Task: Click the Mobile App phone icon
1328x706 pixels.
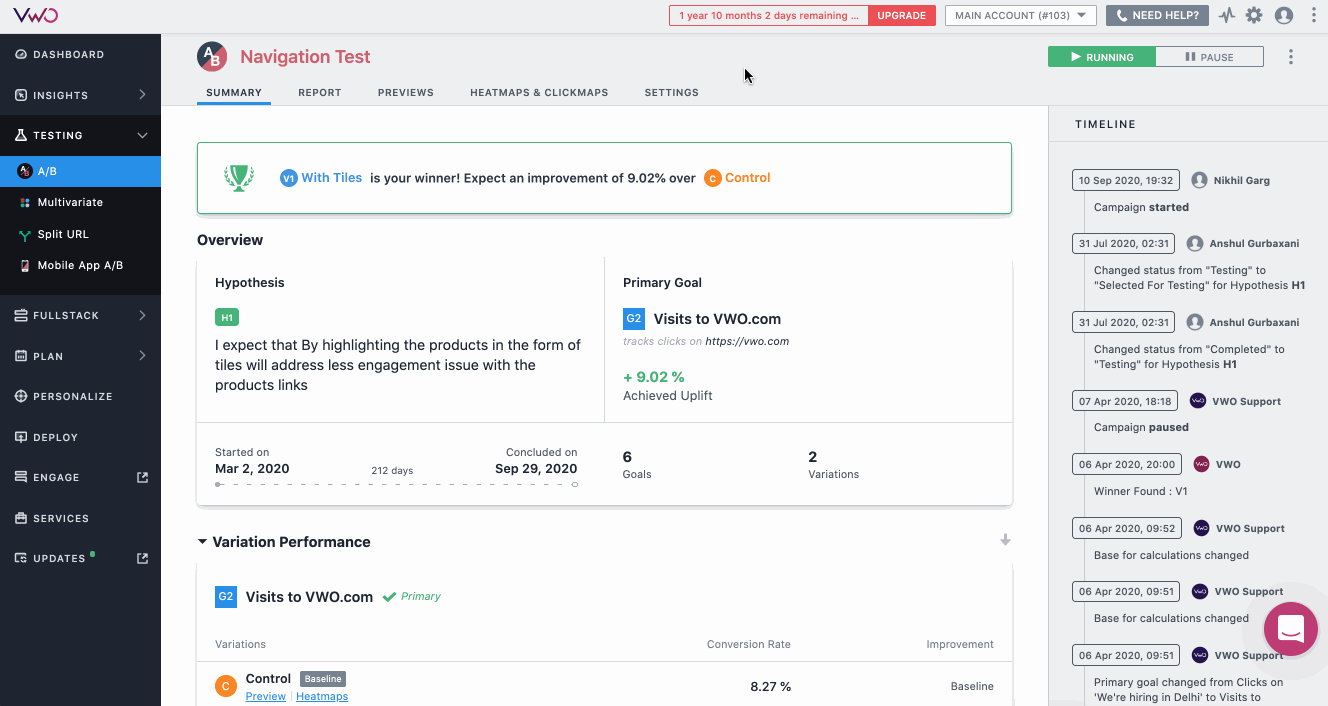Action: point(26,265)
